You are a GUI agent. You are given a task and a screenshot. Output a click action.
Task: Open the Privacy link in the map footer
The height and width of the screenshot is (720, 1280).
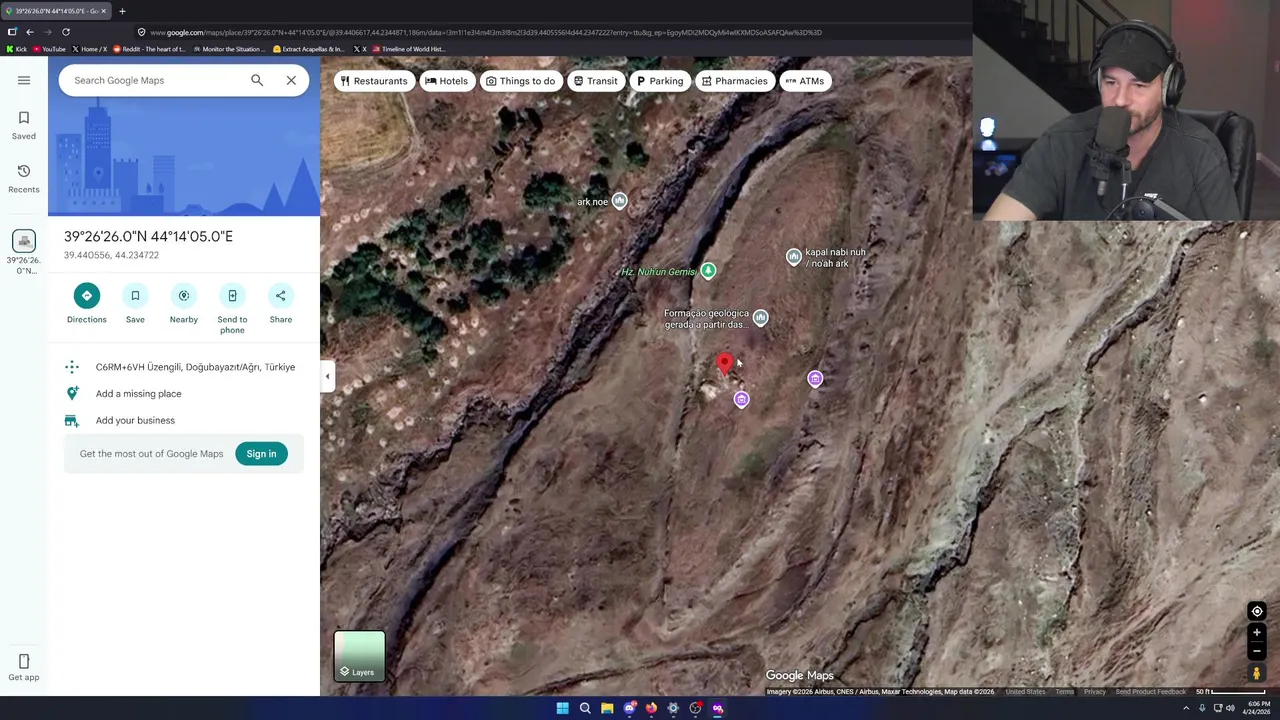(1094, 692)
